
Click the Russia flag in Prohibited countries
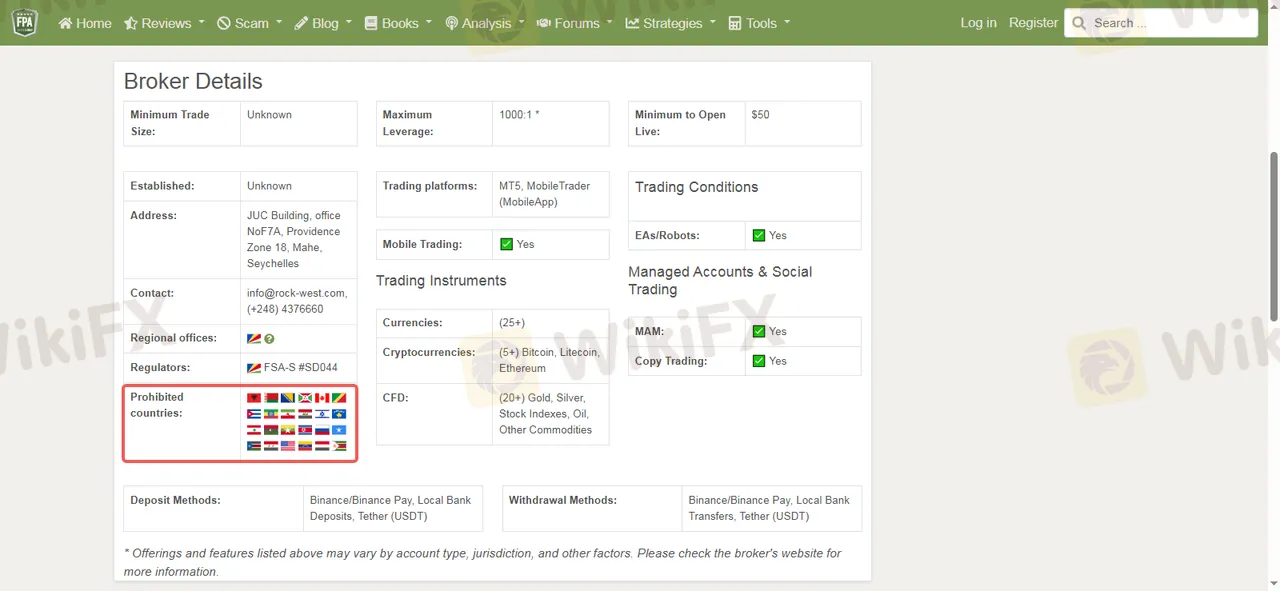click(322, 430)
